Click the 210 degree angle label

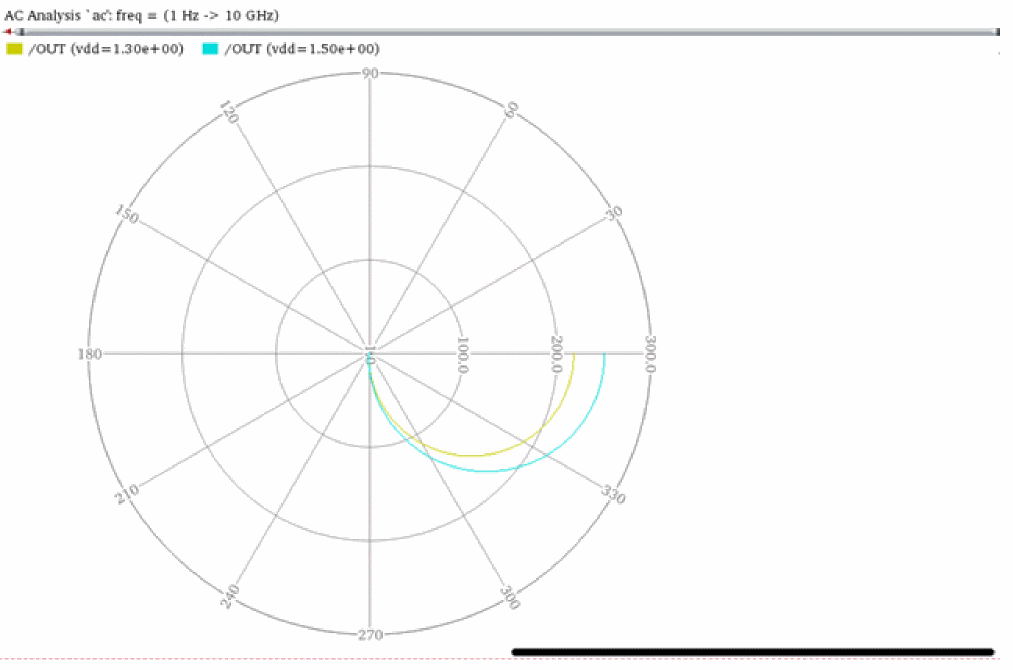(x=127, y=494)
